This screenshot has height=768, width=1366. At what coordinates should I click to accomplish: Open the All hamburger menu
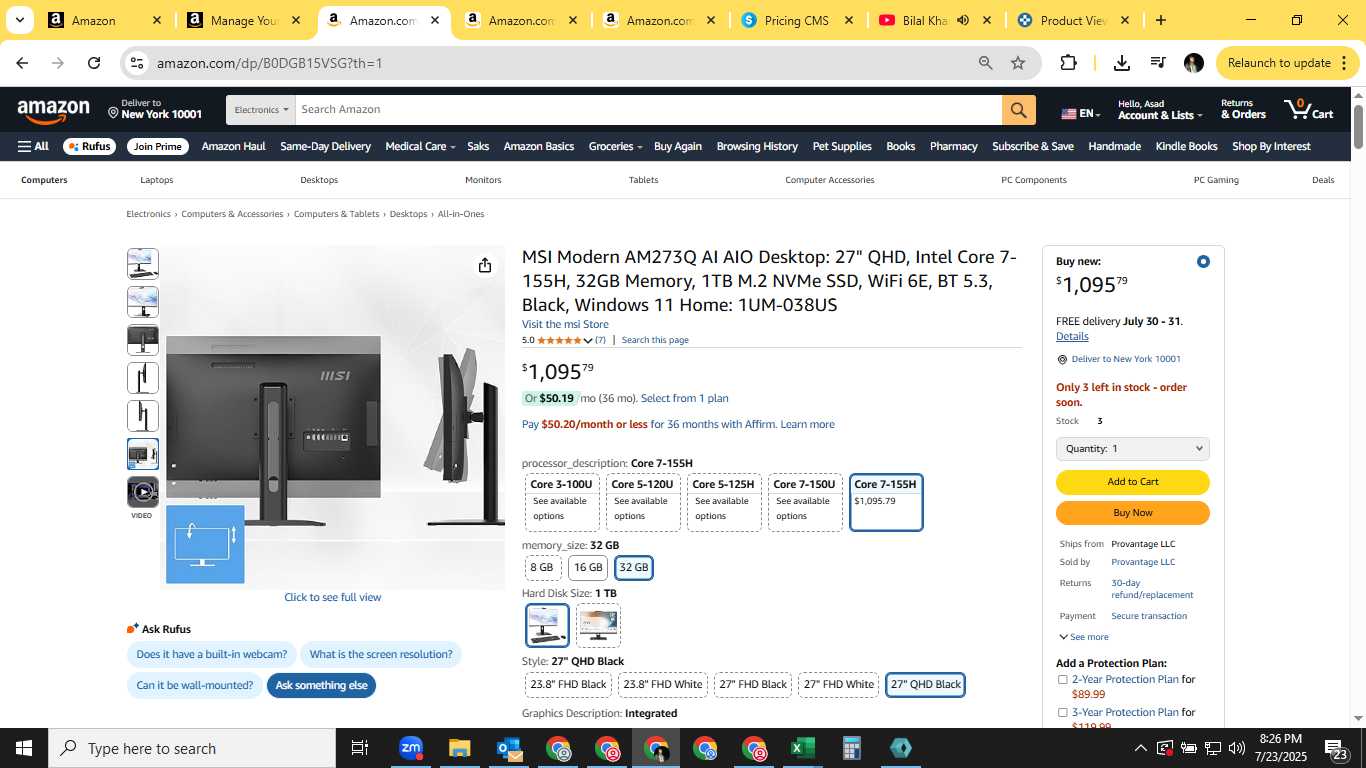(x=33, y=146)
